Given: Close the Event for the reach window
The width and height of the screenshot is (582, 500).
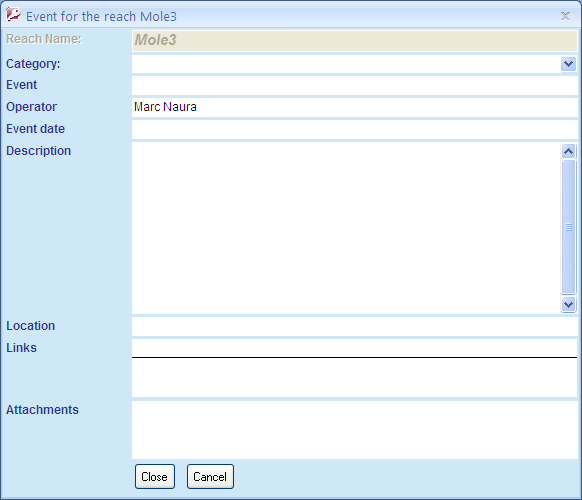Looking at the screenshot, I should click(x=565, y=16).
